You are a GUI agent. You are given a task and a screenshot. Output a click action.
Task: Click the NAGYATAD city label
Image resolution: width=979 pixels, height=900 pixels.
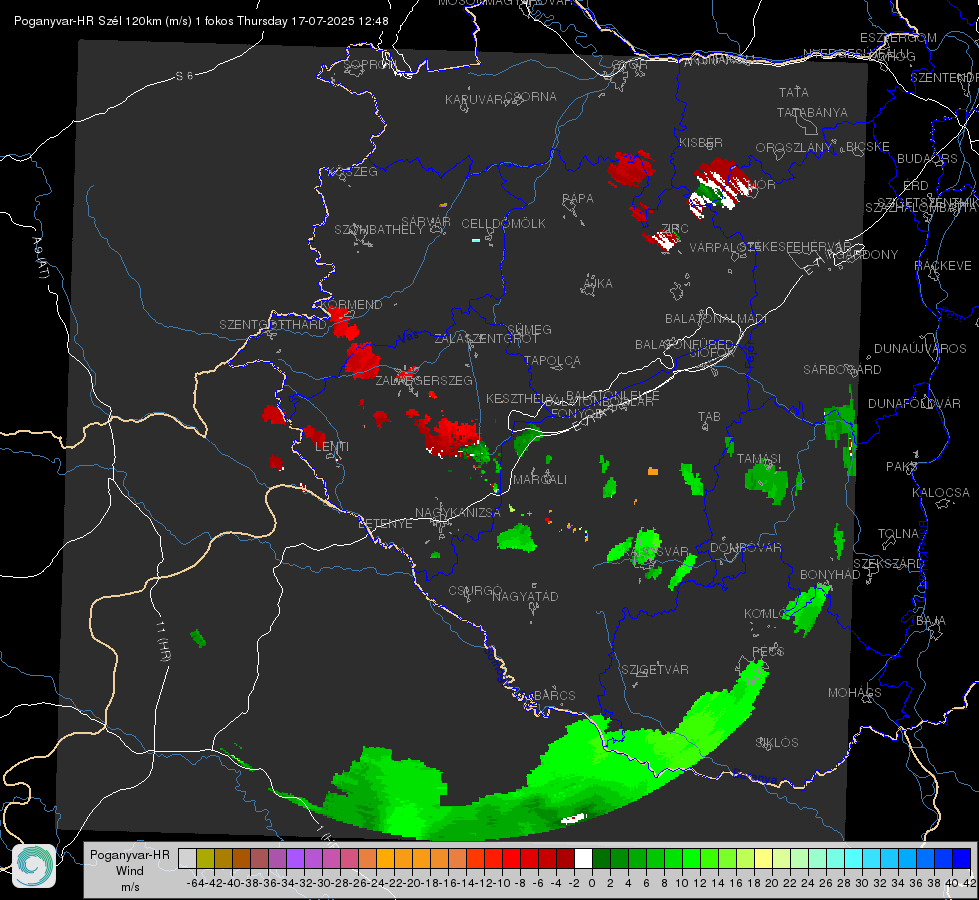[x=525, y=596]
